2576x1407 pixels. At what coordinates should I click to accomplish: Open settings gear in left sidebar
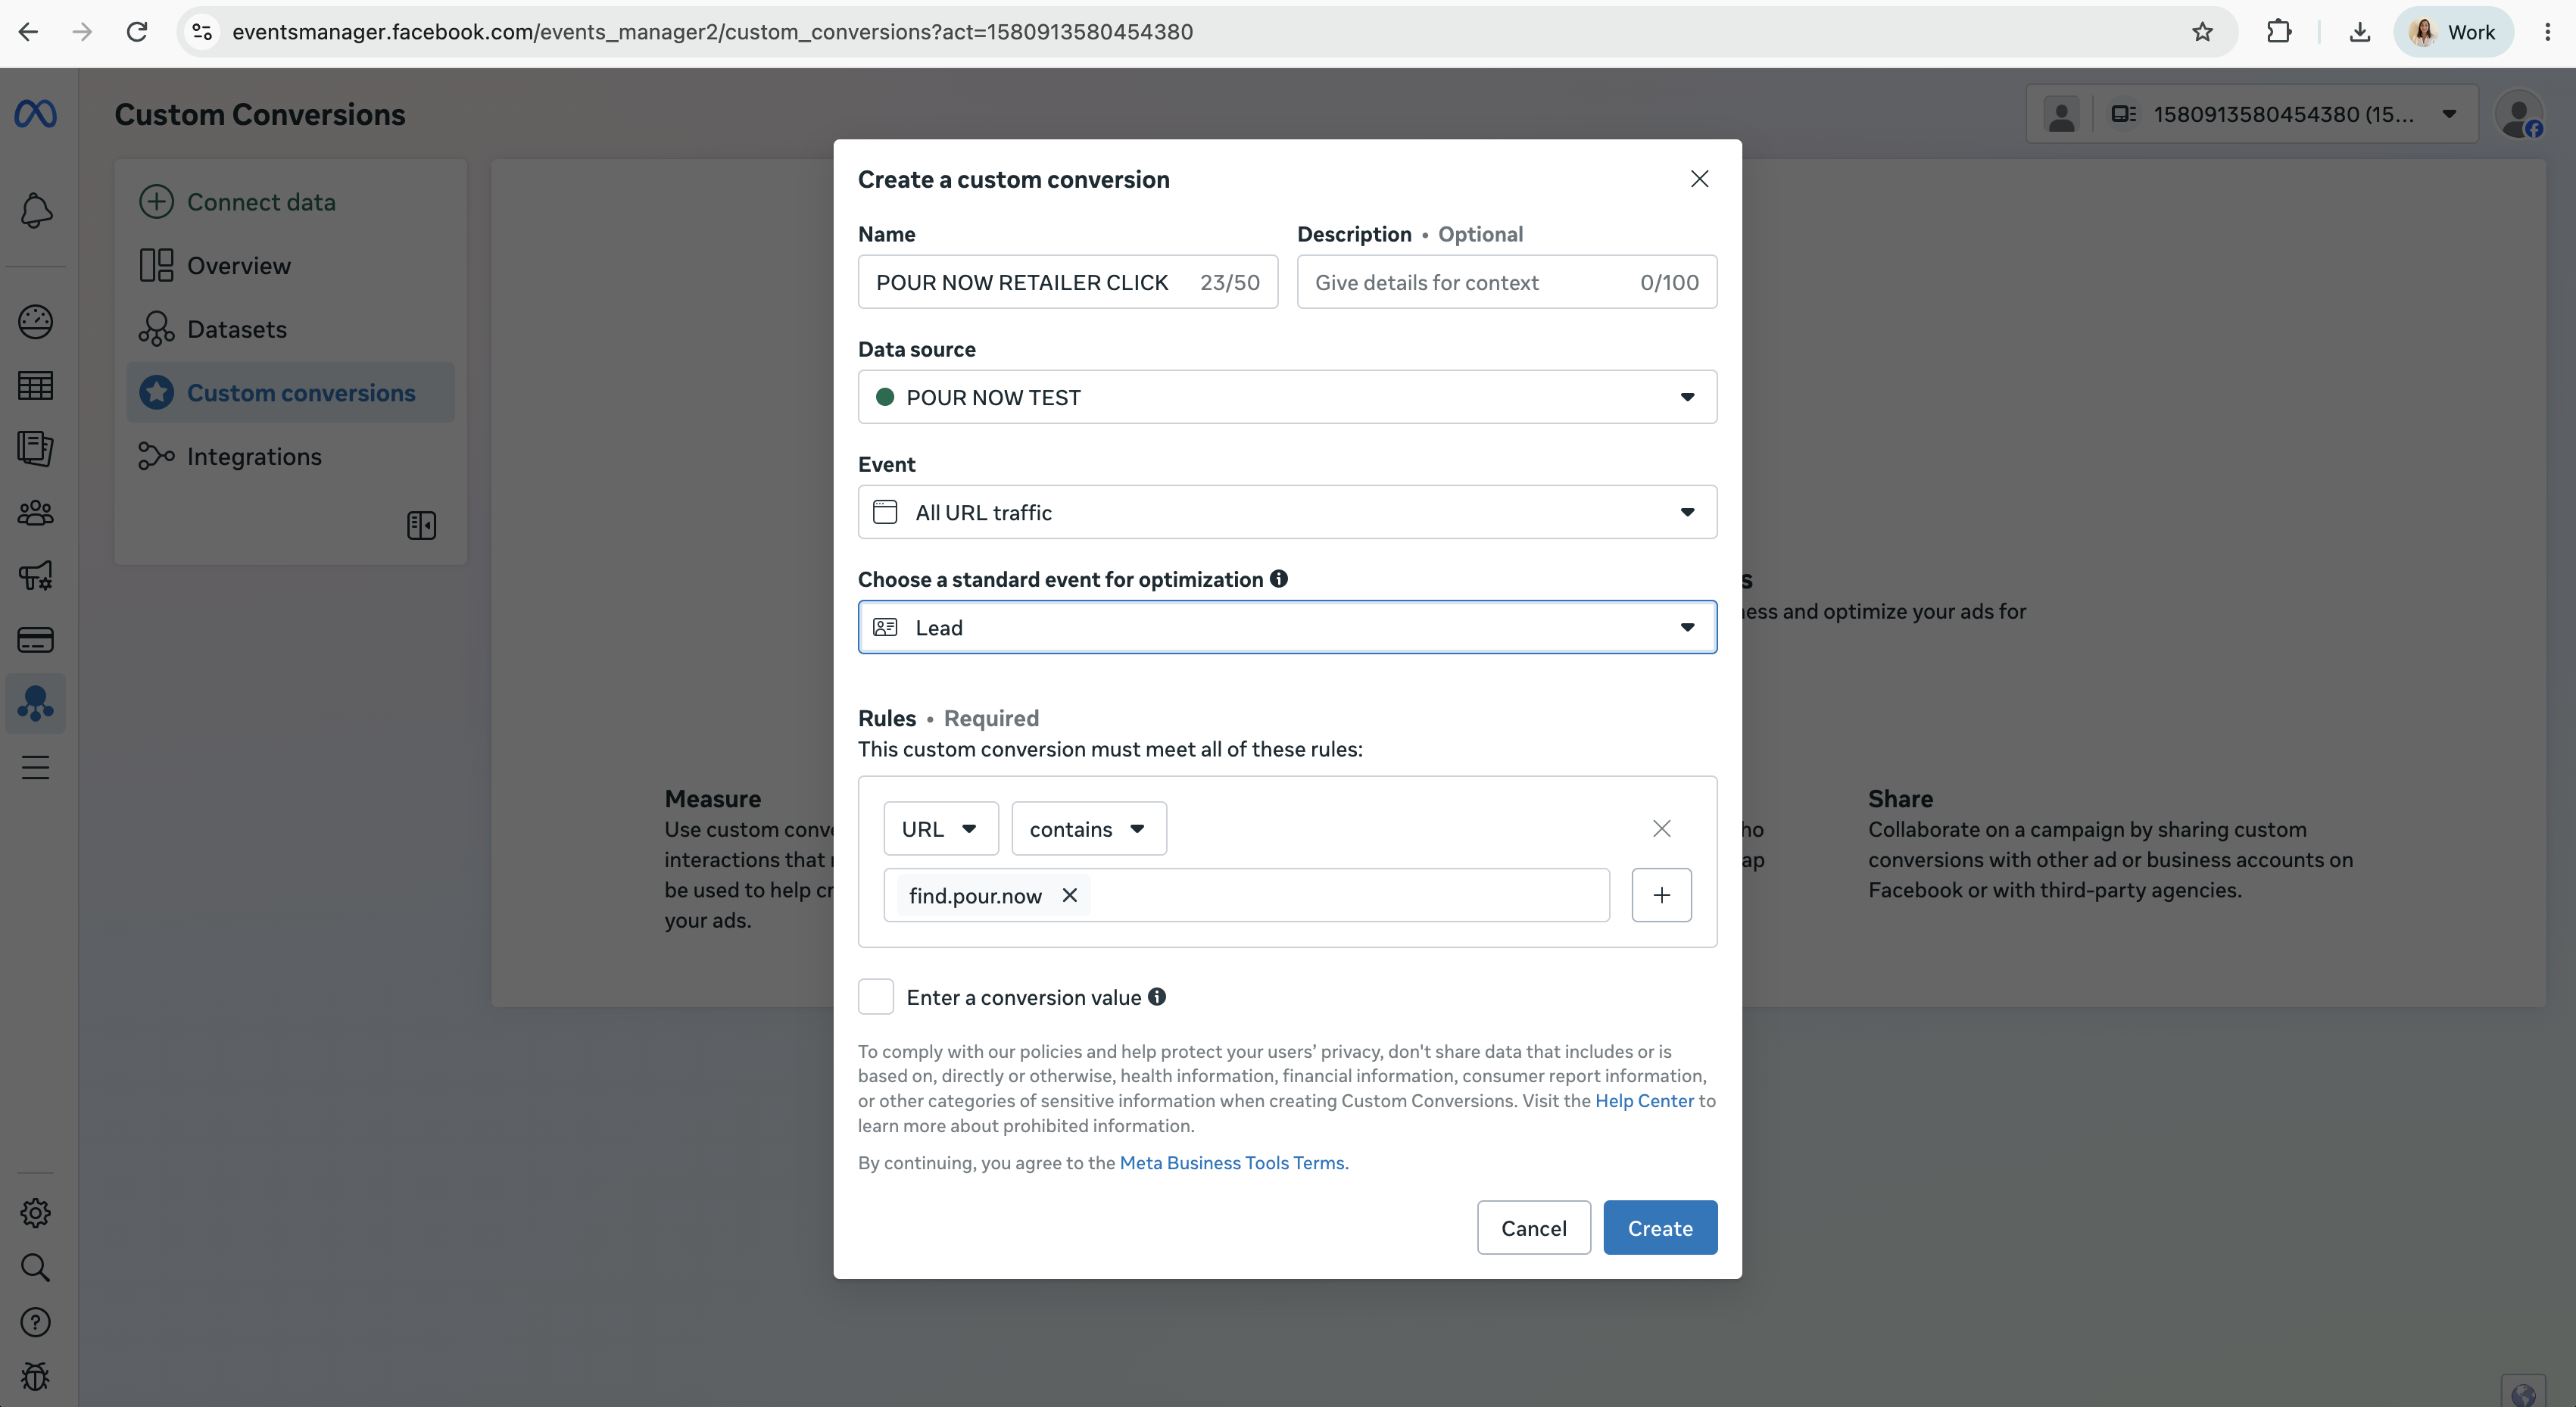(x=36, y=1213)
